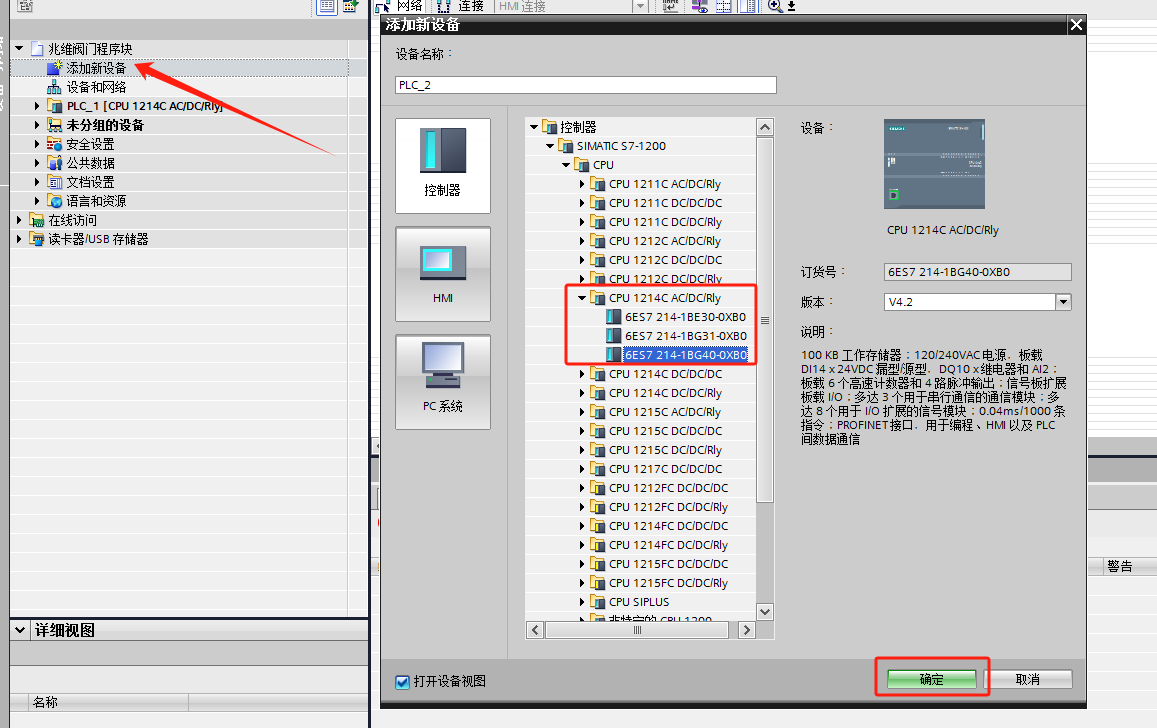Toggle the 打开设备视图 checkbox
Image resolution: width=1157 pixels, height=728 pixels.
pos(402,682)
